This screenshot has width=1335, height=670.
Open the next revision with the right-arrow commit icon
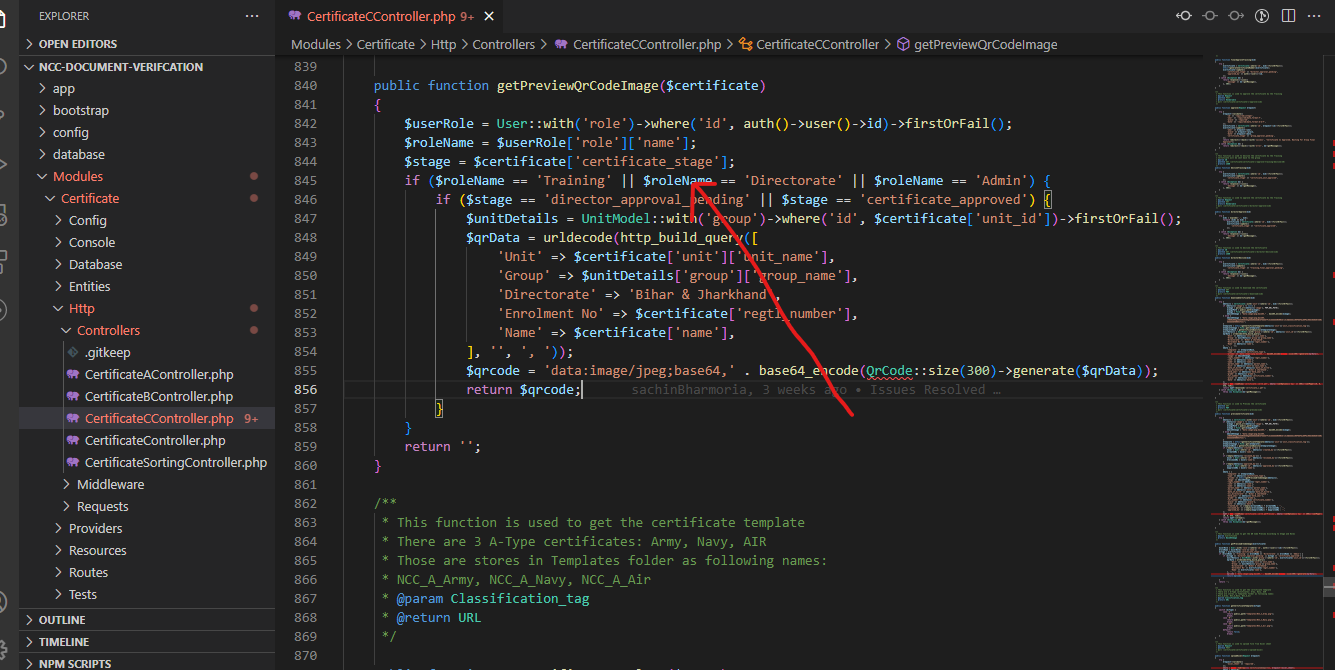pyautogui.click(x=1236, y=15)
